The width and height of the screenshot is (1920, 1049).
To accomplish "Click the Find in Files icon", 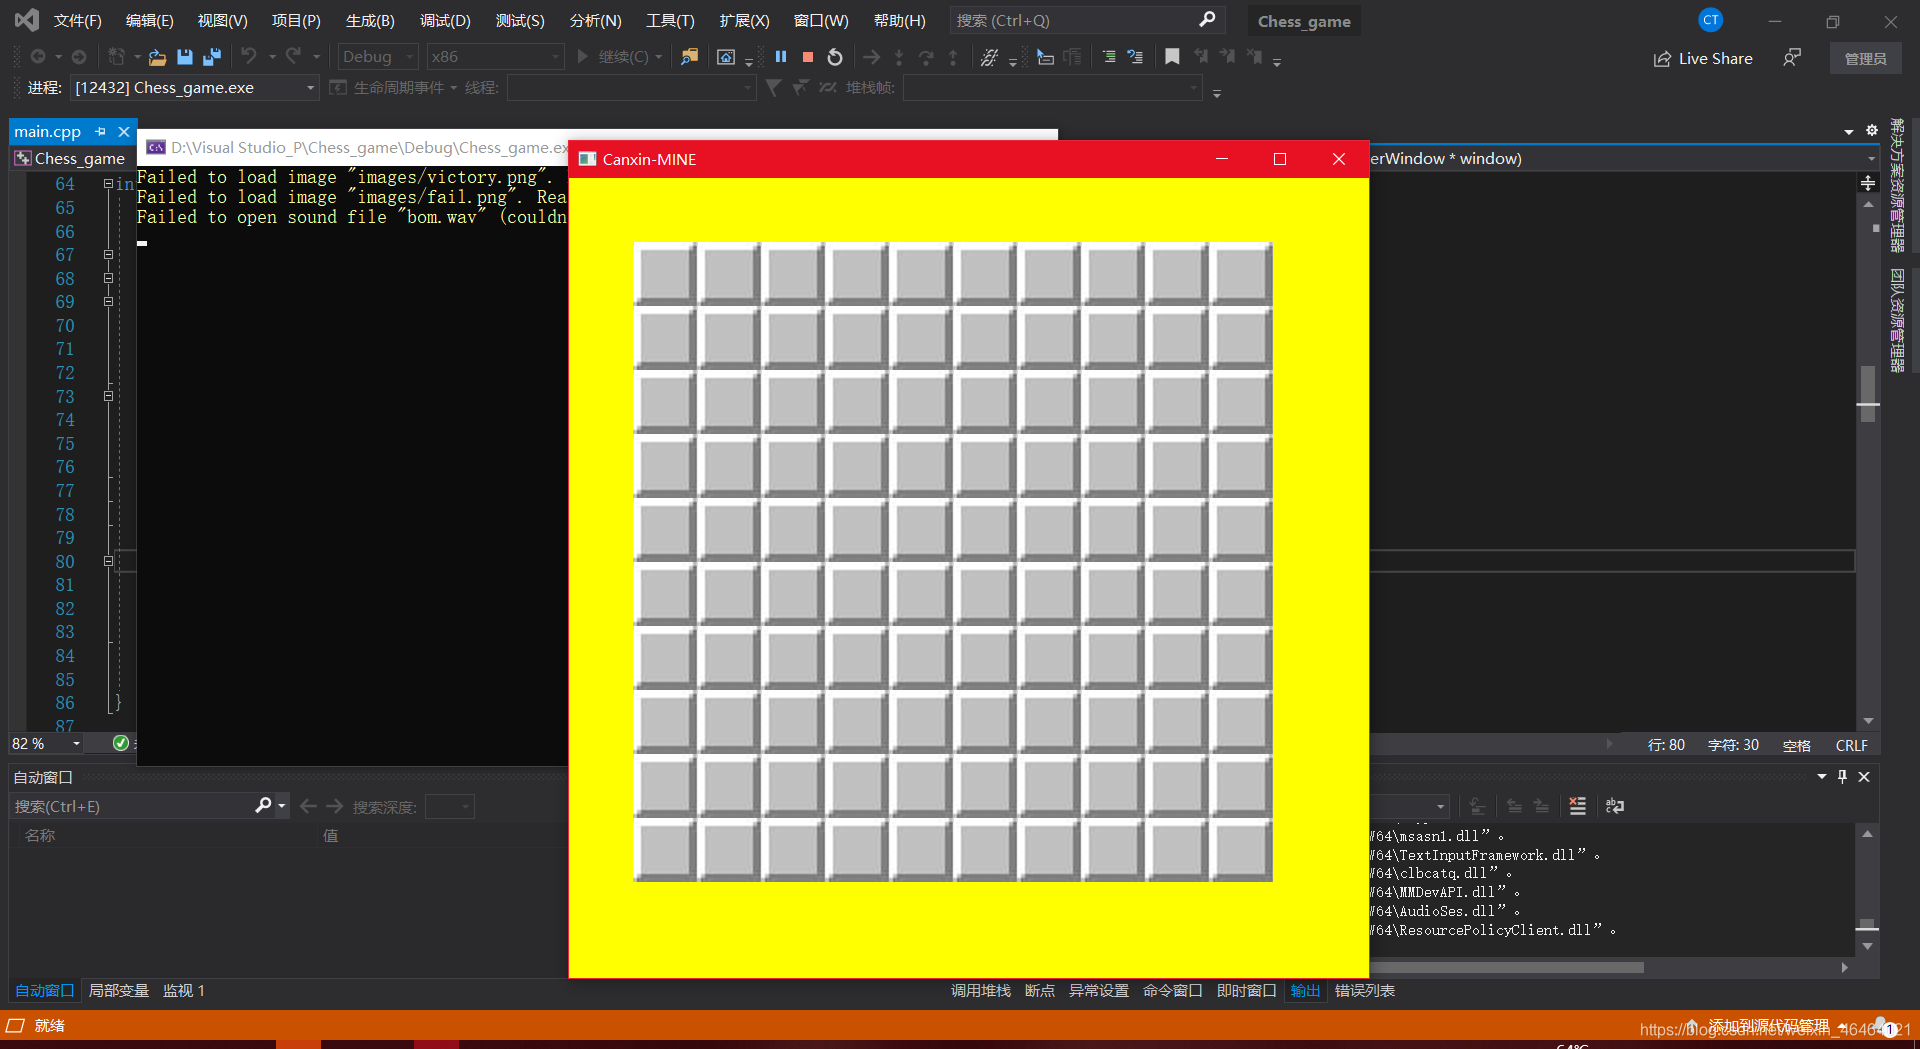I will [x=689, y=57].
